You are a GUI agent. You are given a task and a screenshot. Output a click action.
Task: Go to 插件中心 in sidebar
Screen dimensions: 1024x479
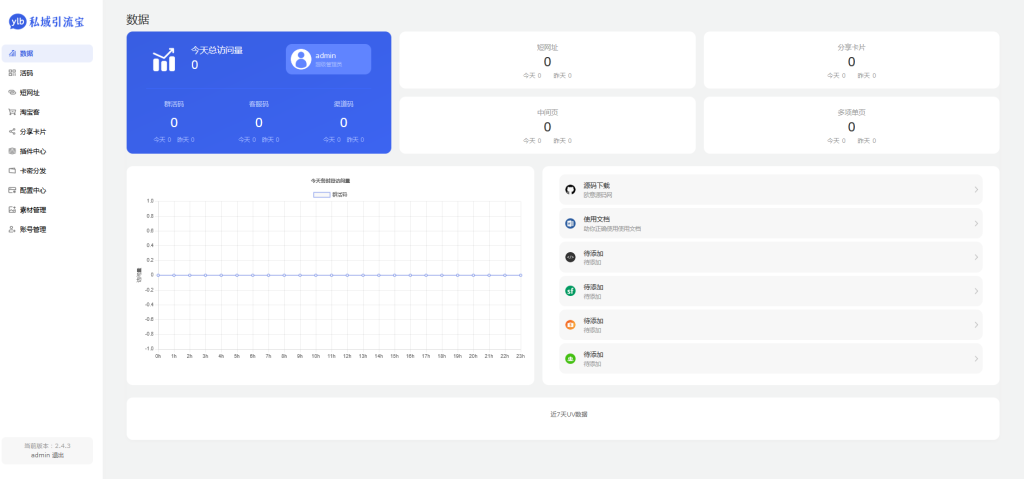click(33, 151)
